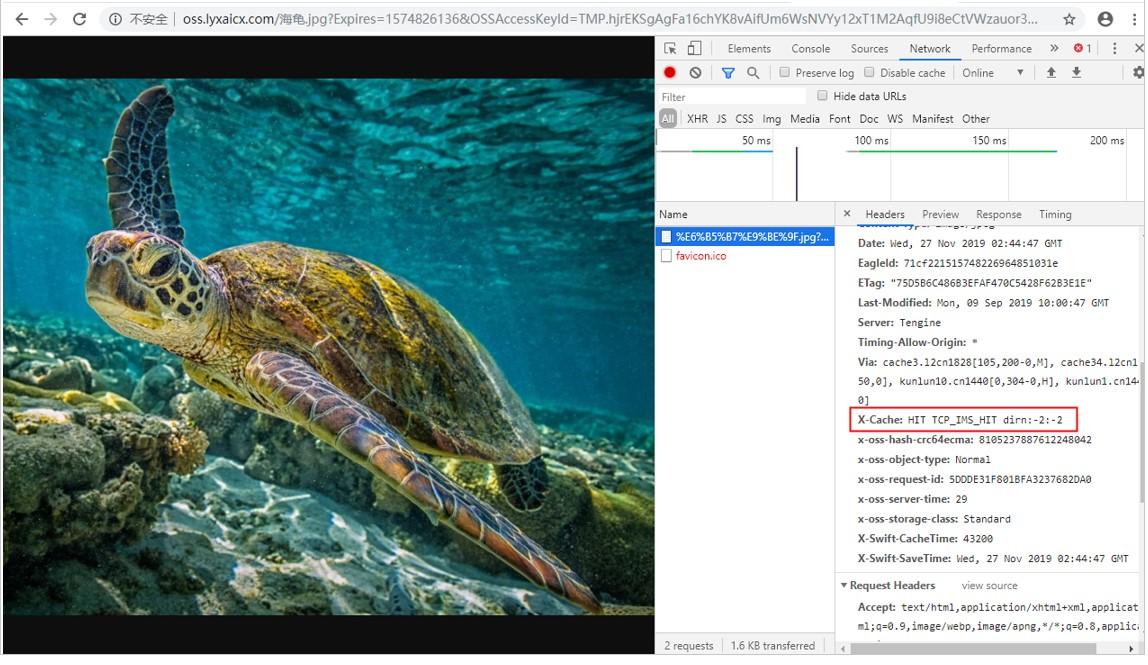Switch to Performance tab
Viewport: 1148px width, 665px height.
(x=1002, y=48)
